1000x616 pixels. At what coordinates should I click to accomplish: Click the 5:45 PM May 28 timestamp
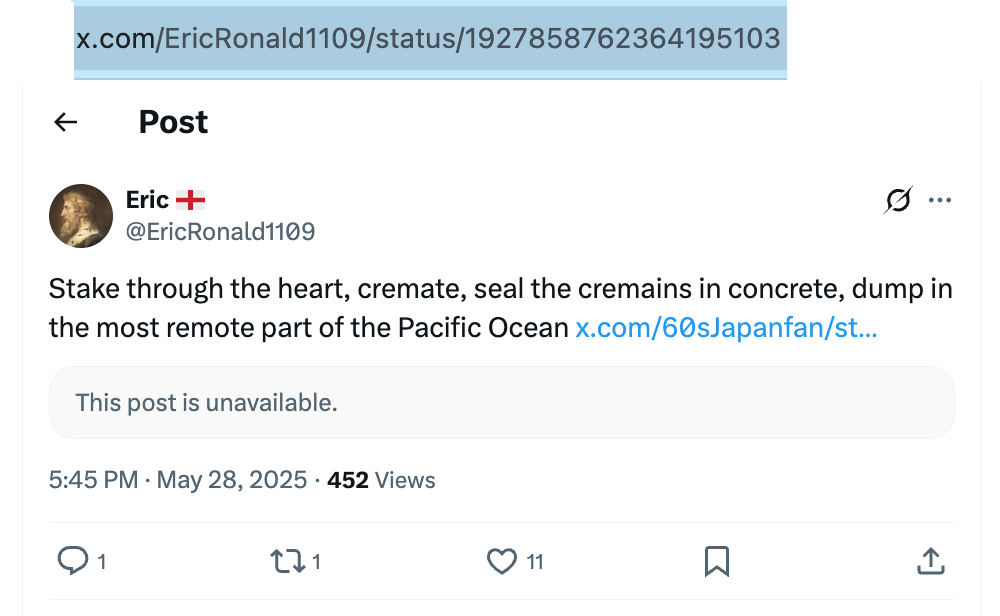pos(178,480)
